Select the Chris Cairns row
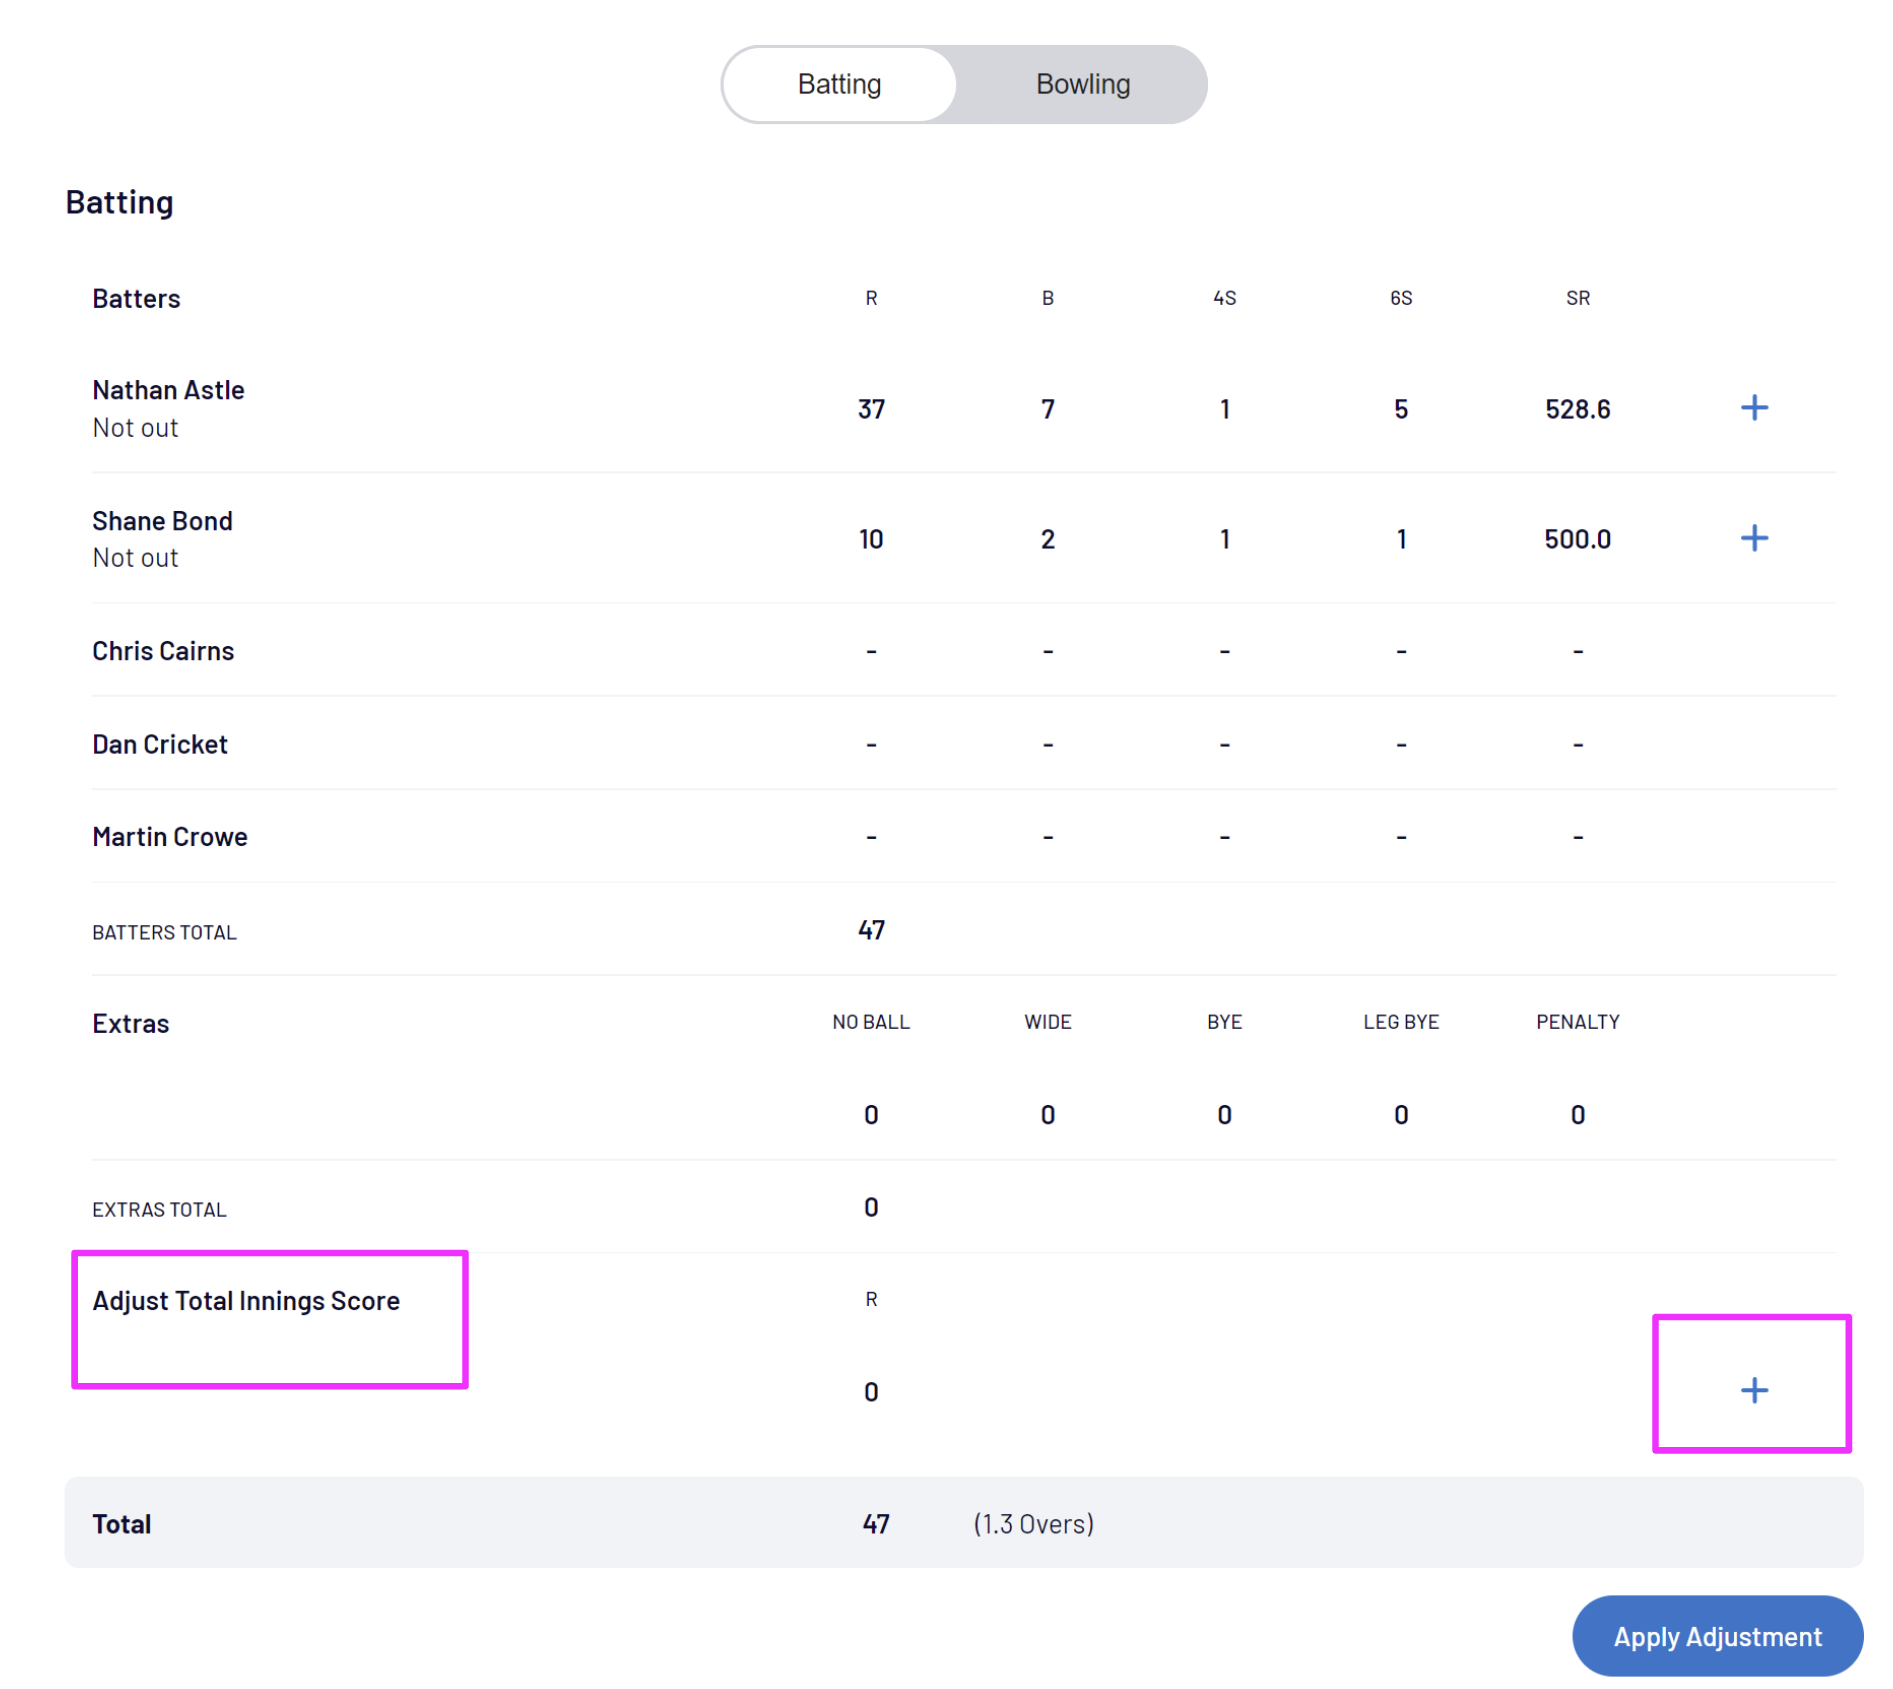 point(163,651)
